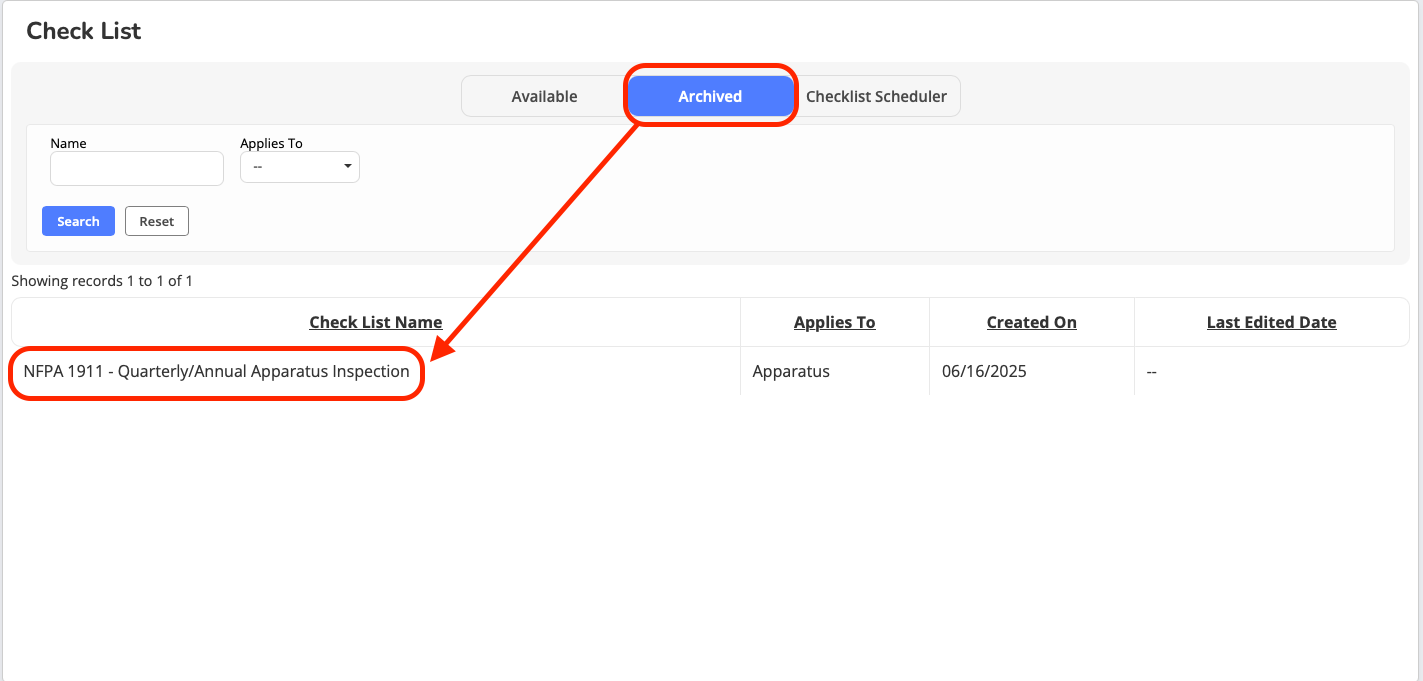Reset the search filters

[157, 221]
